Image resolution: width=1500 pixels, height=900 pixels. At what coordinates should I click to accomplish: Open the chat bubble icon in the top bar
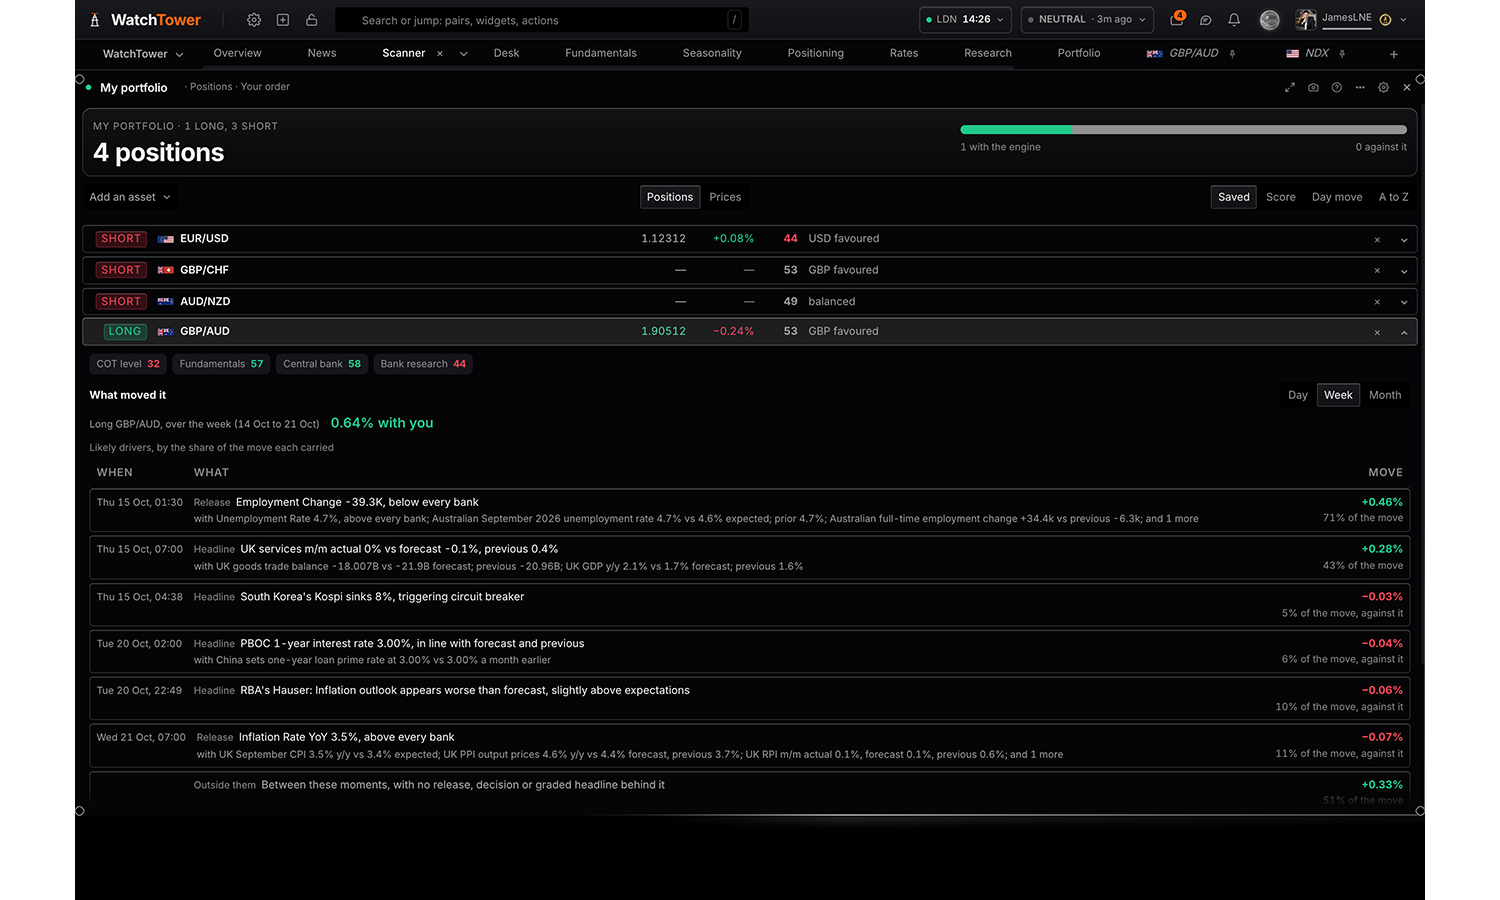click(x=1206, y=20)
